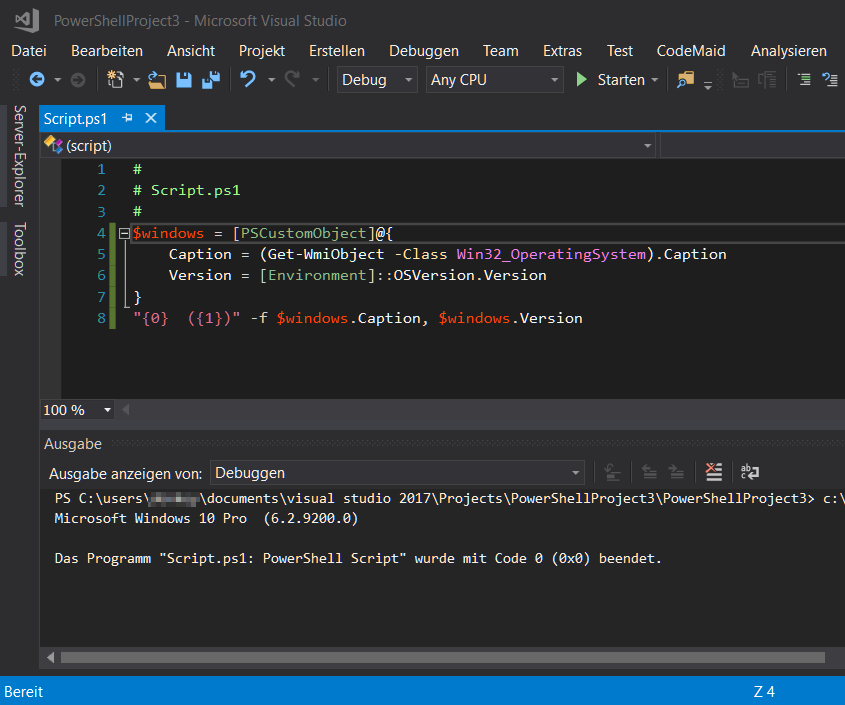Open the CodeMaid menu
The height and width of the screenshot is (705, 845).
coord(690,50)
